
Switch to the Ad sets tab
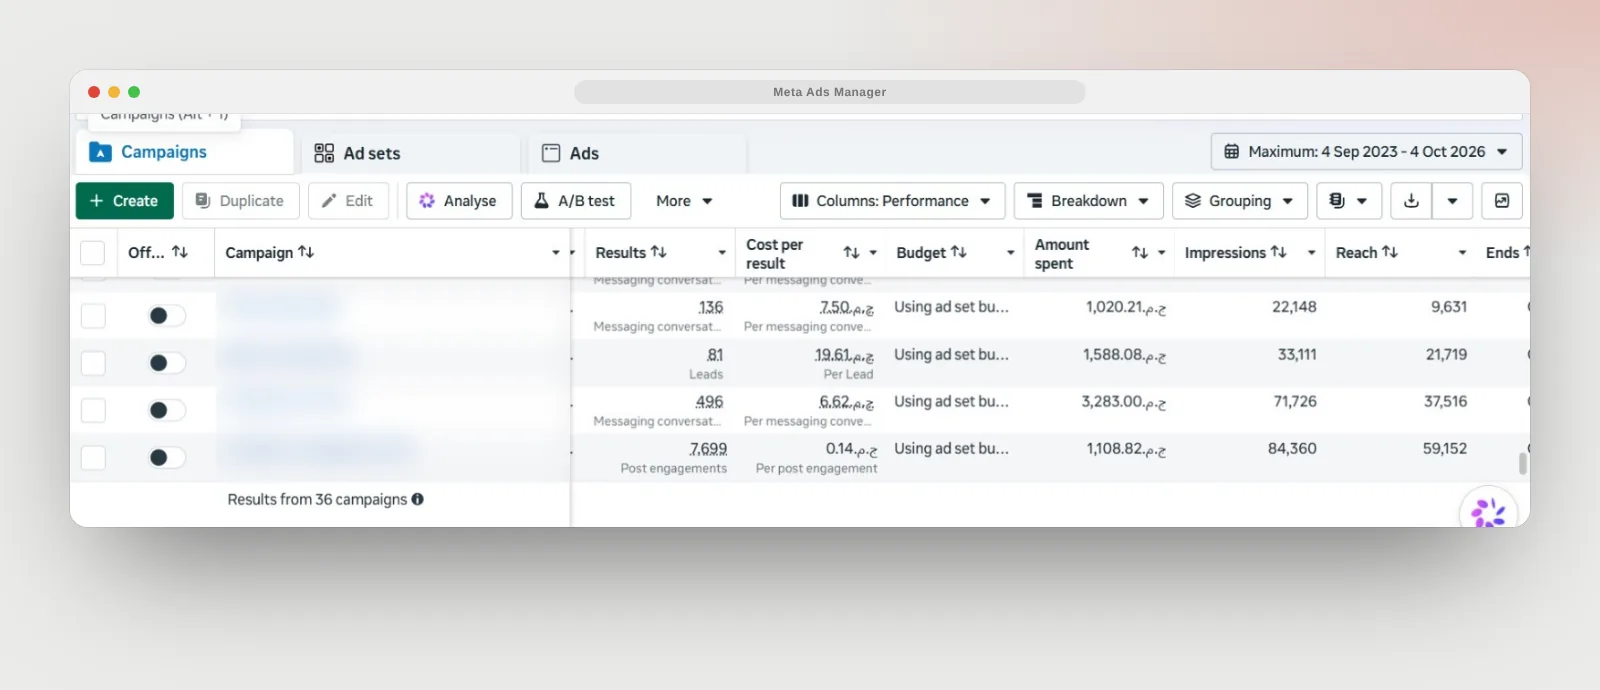click(411, 153)
